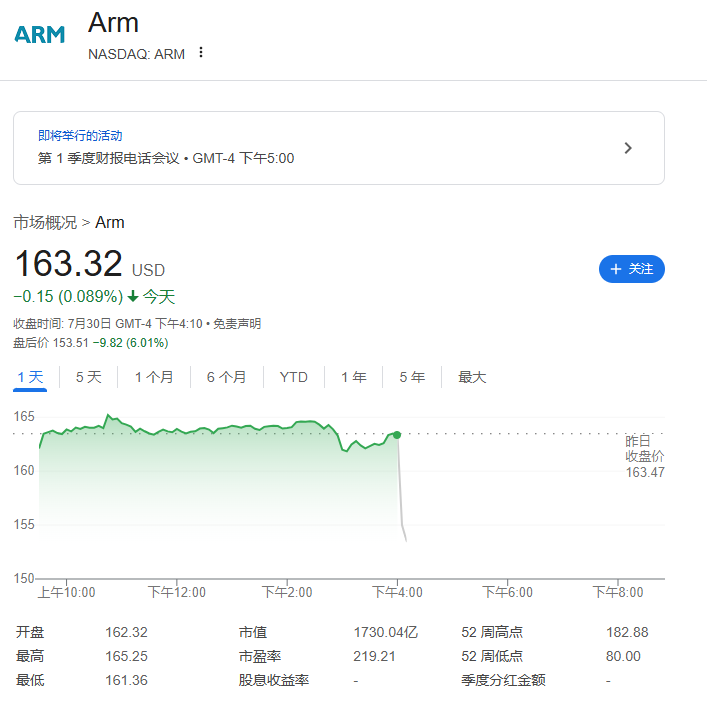
Task: Click the 下午8:00 axis label
Action: click(618, 592)
